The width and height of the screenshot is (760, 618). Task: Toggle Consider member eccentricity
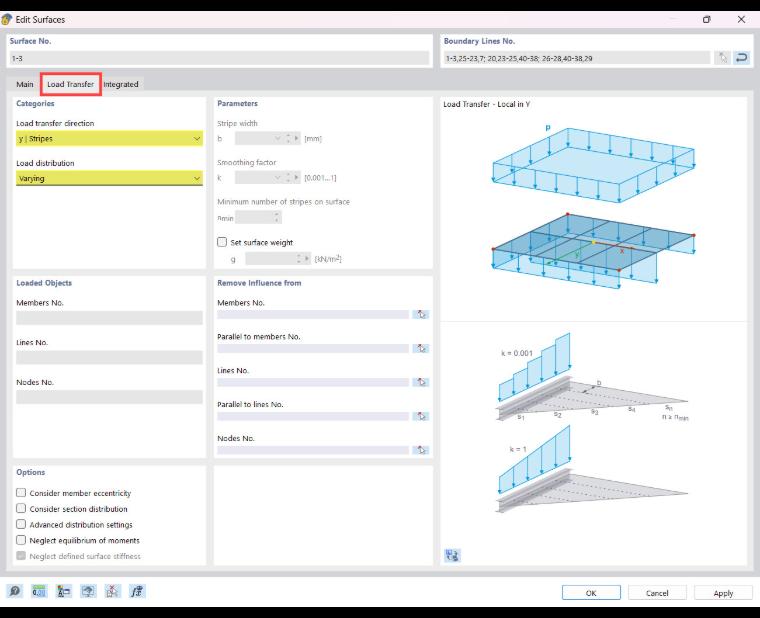tap(21, 492)
